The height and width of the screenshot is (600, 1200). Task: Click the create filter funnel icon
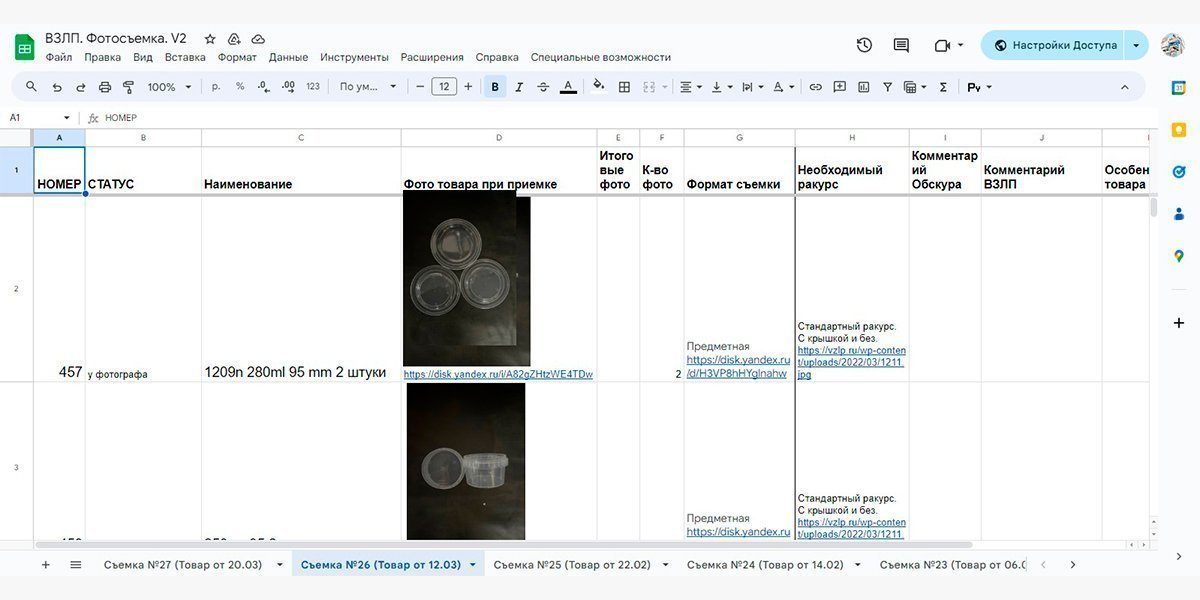(887, 87)
